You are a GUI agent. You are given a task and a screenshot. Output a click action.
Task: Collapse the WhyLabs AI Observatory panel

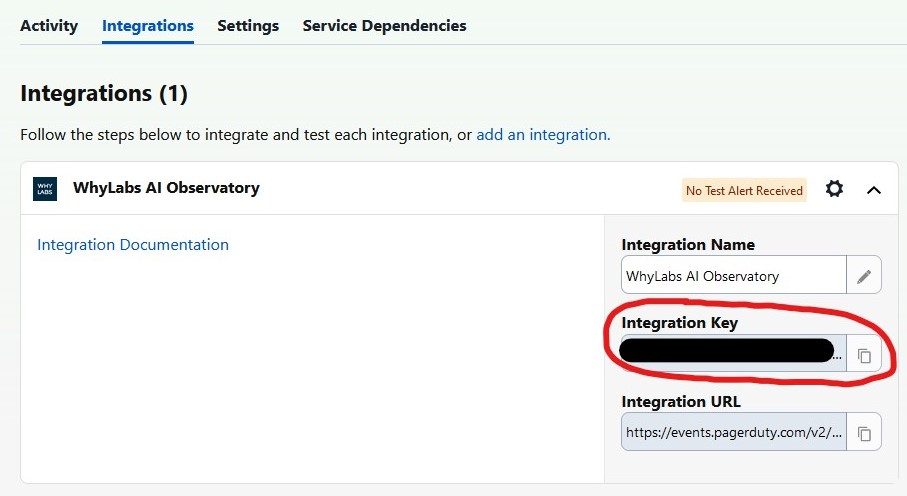(x=874, y=190)
